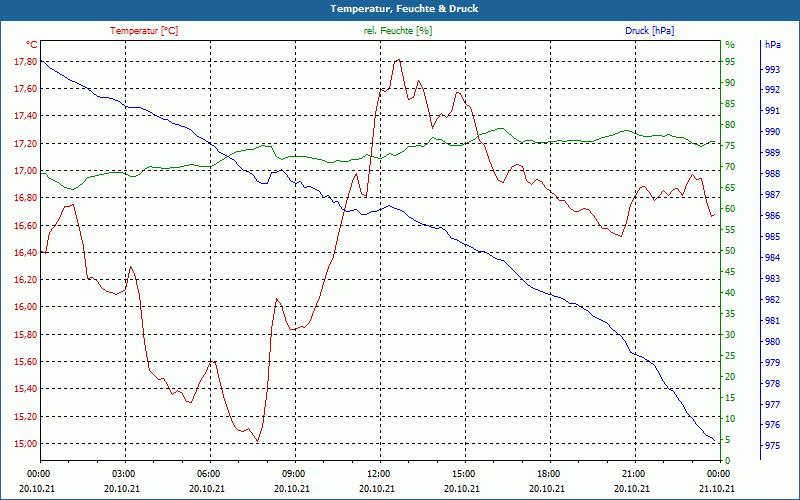Viewport: 800px width, 500px height.
Task: Select the green 'rel. Feuchte [%]' legend label
Action: (x=398, y=31)
